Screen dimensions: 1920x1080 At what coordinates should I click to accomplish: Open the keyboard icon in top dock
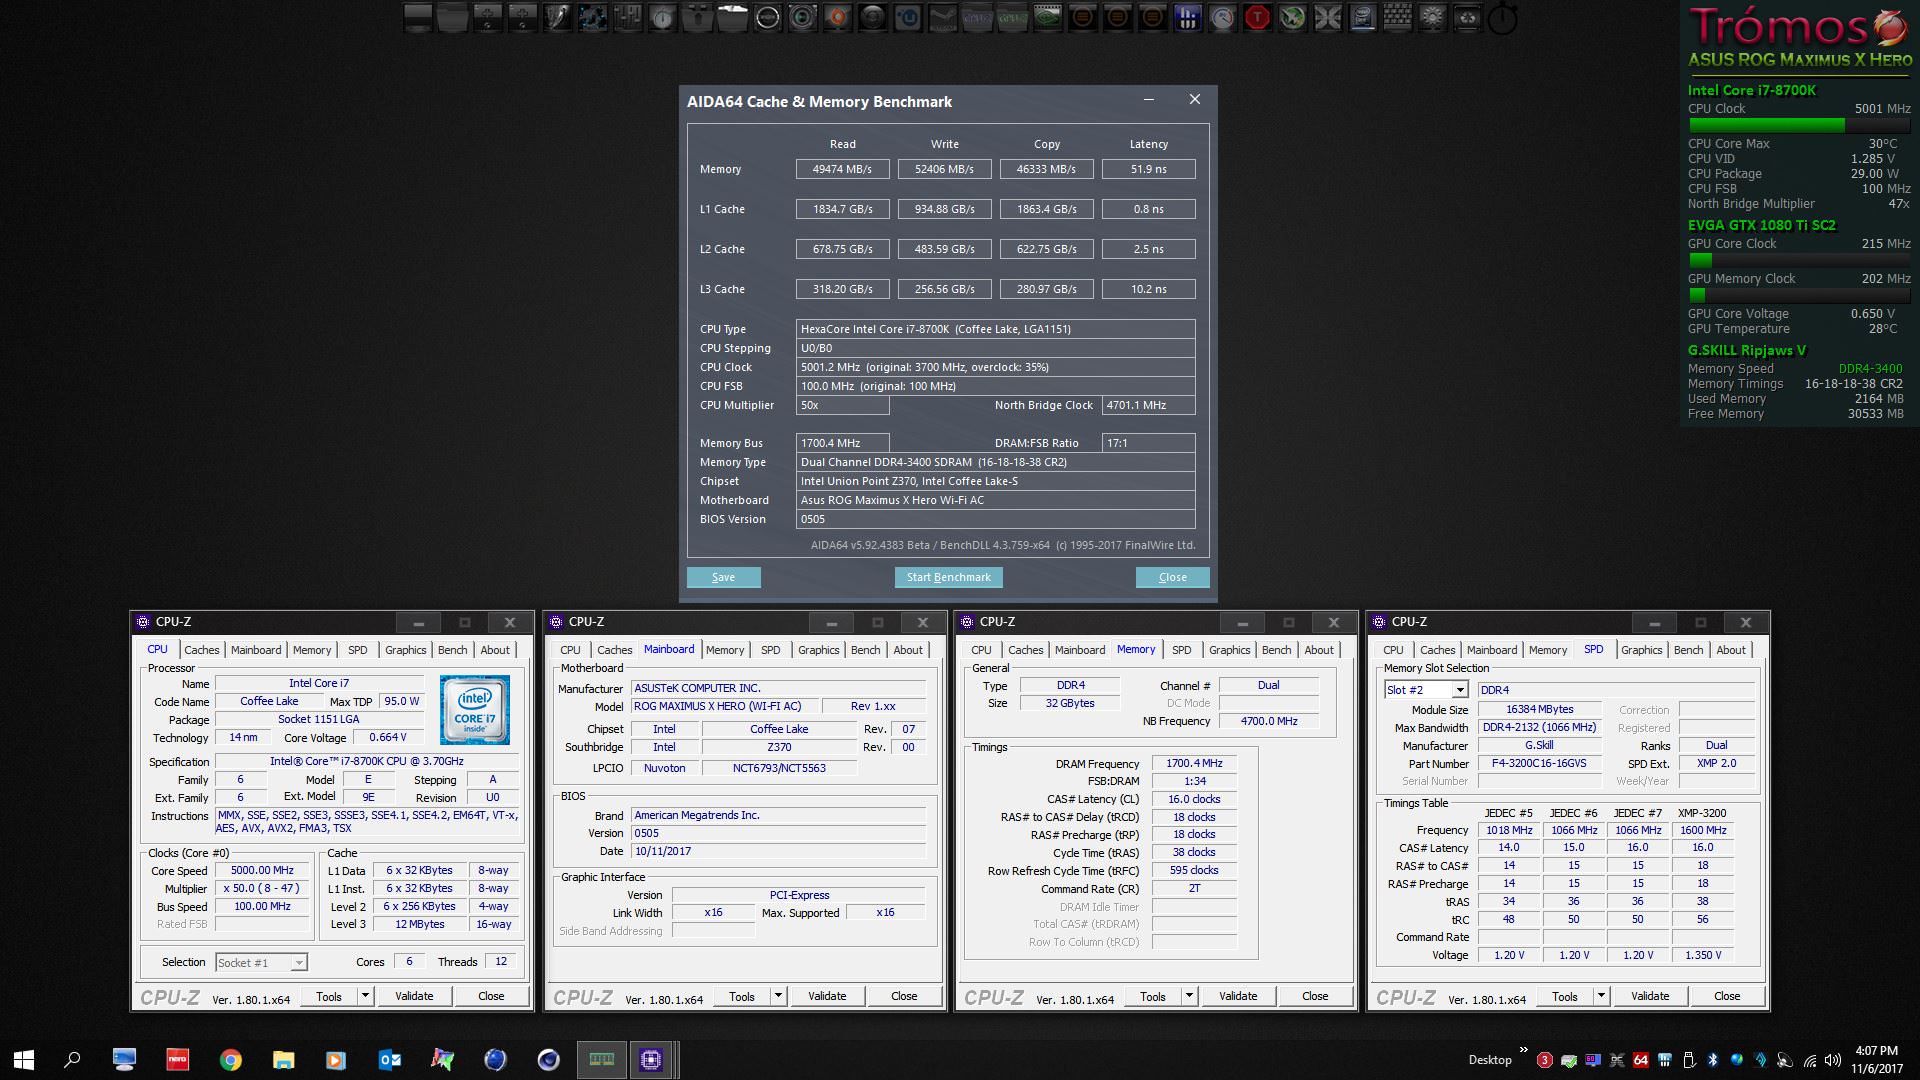(1397, 17)
